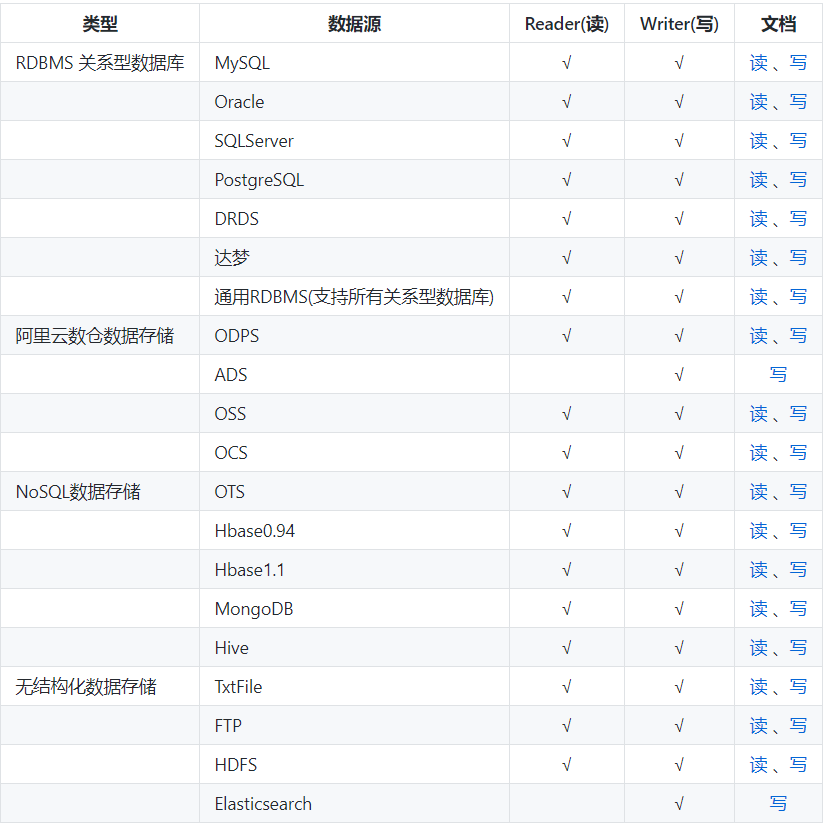Click the Reader(读) column header
This screenshot has height=825, width=825.
pyautogui.click(x=567, y=24)
